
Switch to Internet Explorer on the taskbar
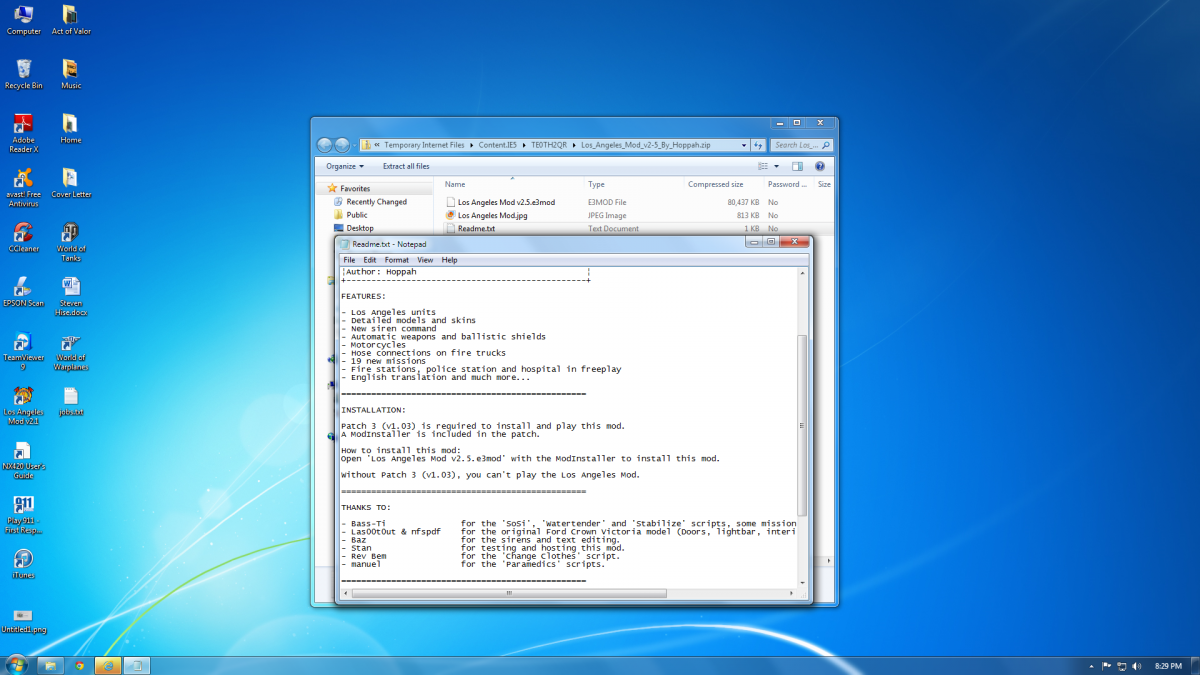pyautogui.click(x=108, y=665)
